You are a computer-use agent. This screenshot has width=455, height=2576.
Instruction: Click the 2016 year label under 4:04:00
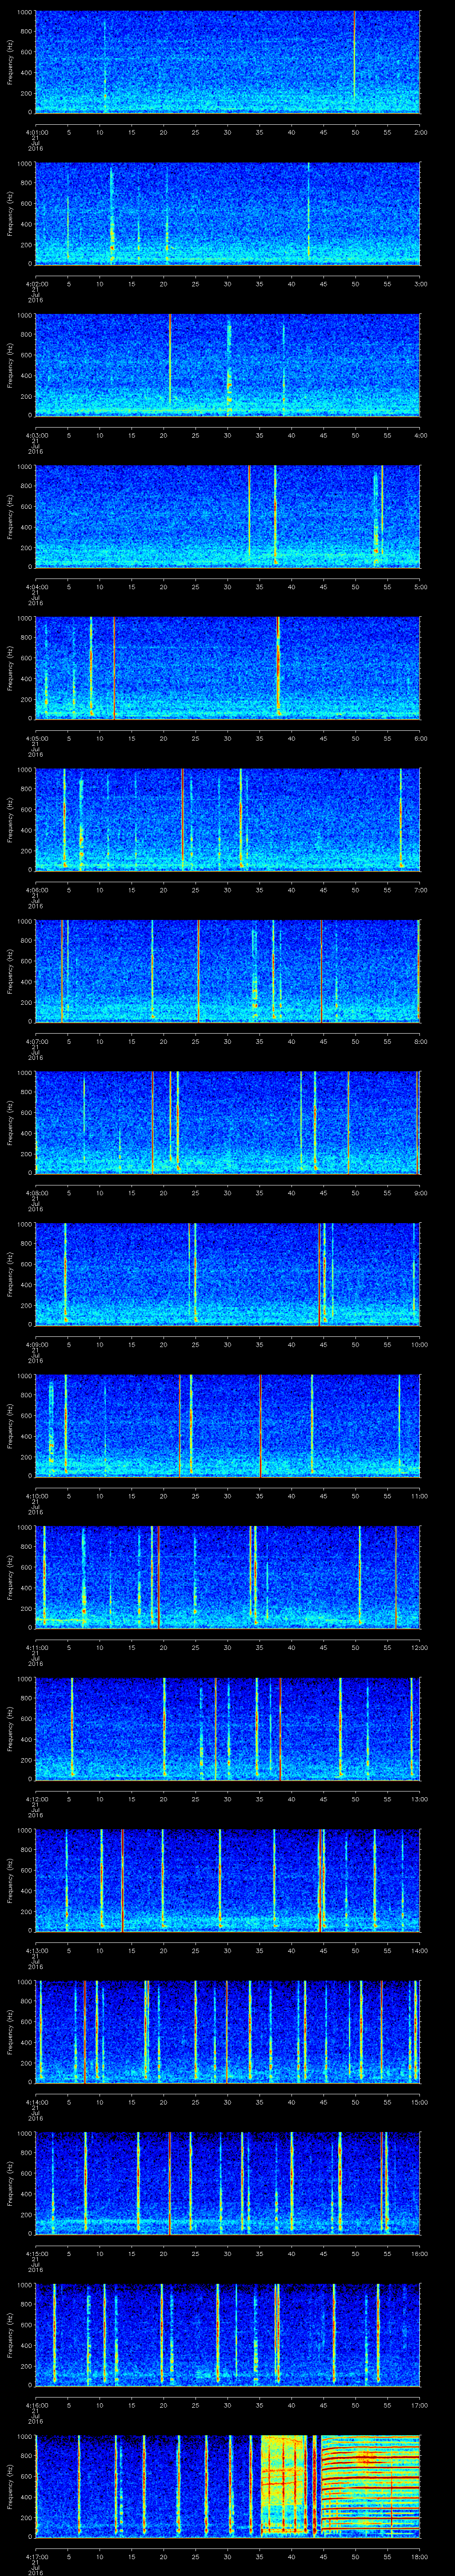coord(36,603)
